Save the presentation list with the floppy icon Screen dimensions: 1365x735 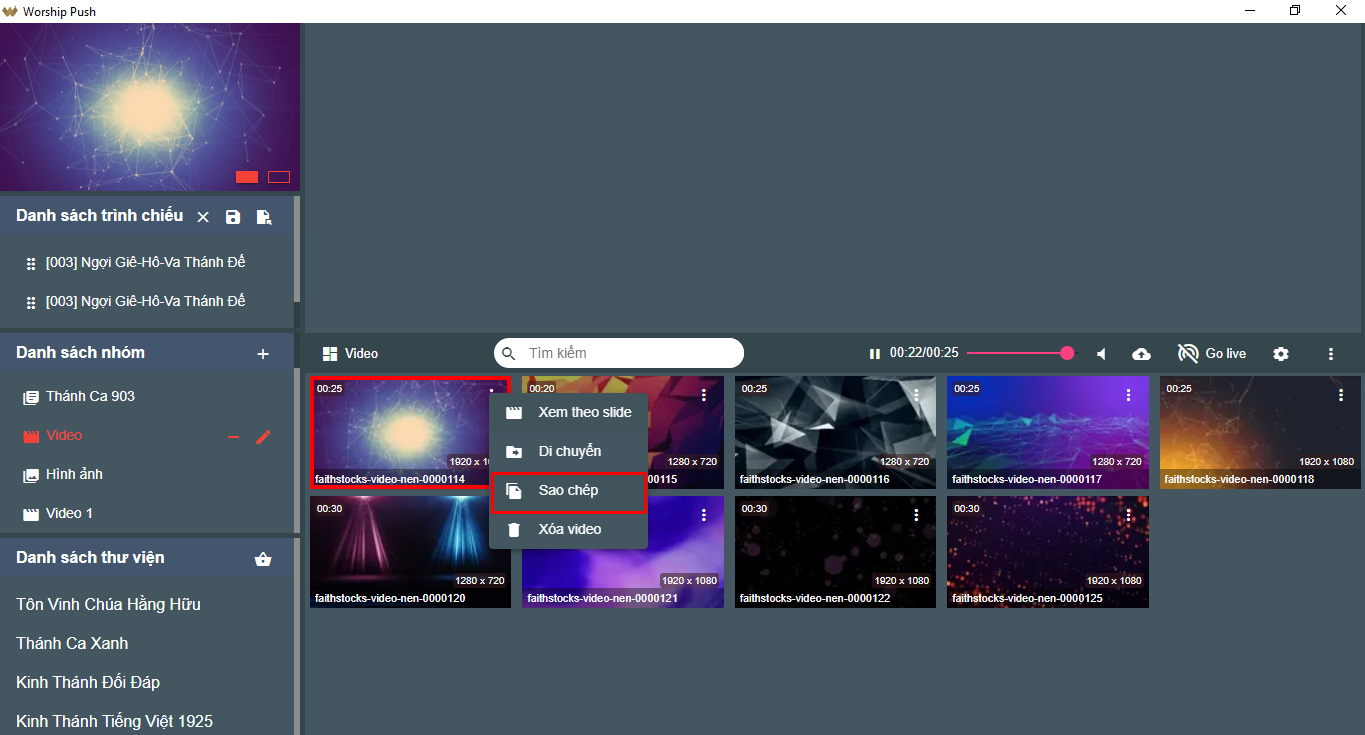233,217
